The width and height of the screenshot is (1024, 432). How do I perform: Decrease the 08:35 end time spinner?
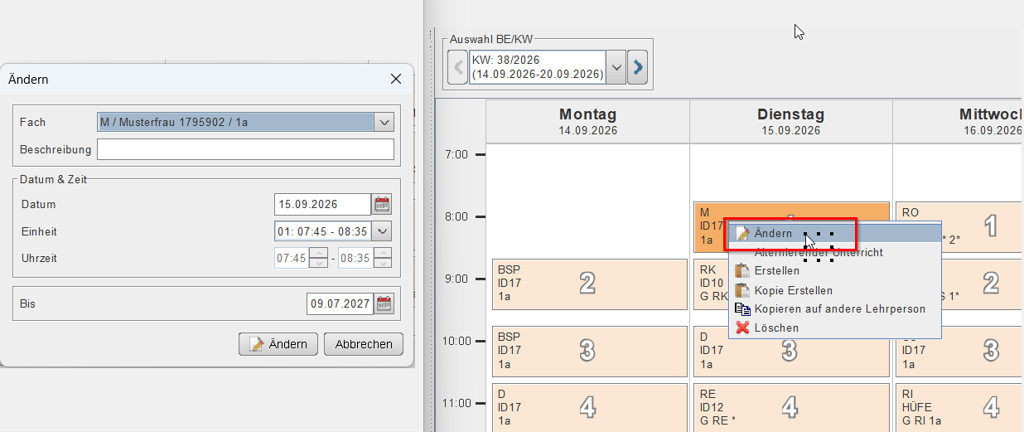point(383,263)
